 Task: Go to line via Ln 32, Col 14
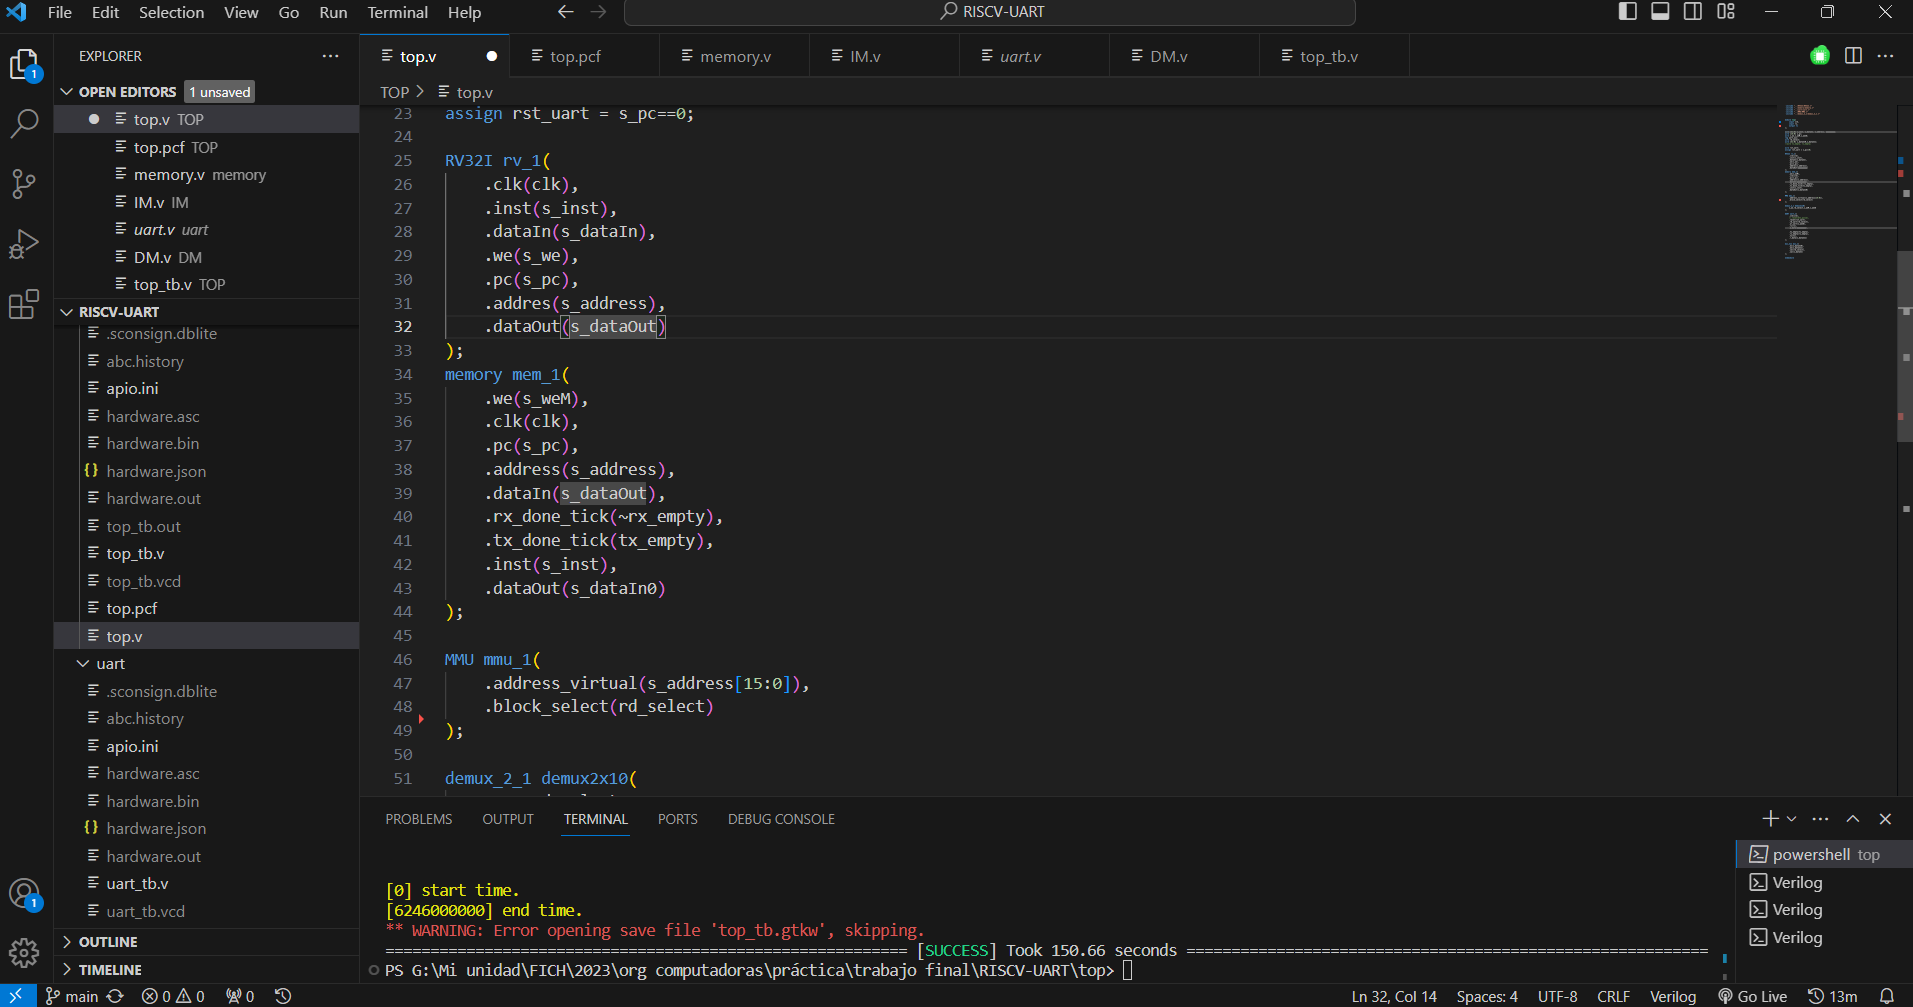(x=1394, y=996)
